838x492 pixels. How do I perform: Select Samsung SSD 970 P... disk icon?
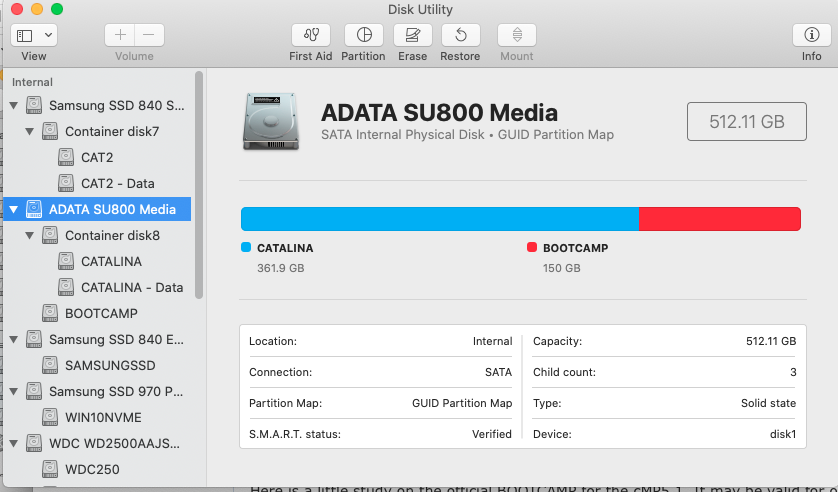pos(34,391)
